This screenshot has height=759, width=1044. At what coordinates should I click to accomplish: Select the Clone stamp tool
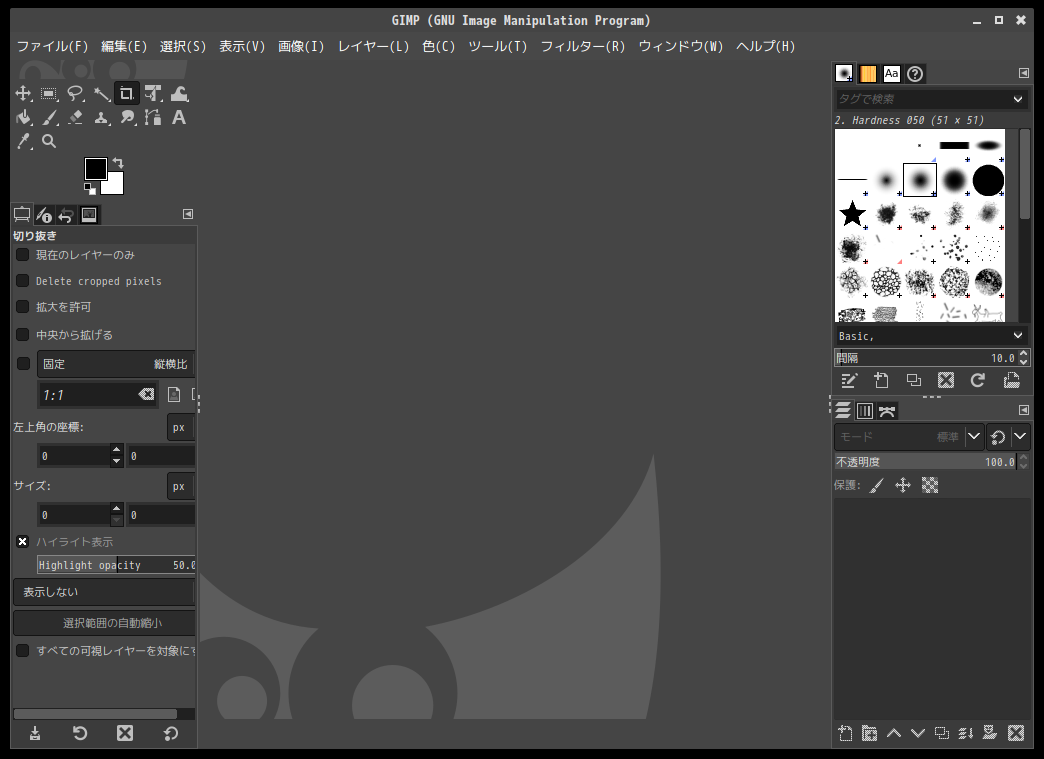click(101, 118)
